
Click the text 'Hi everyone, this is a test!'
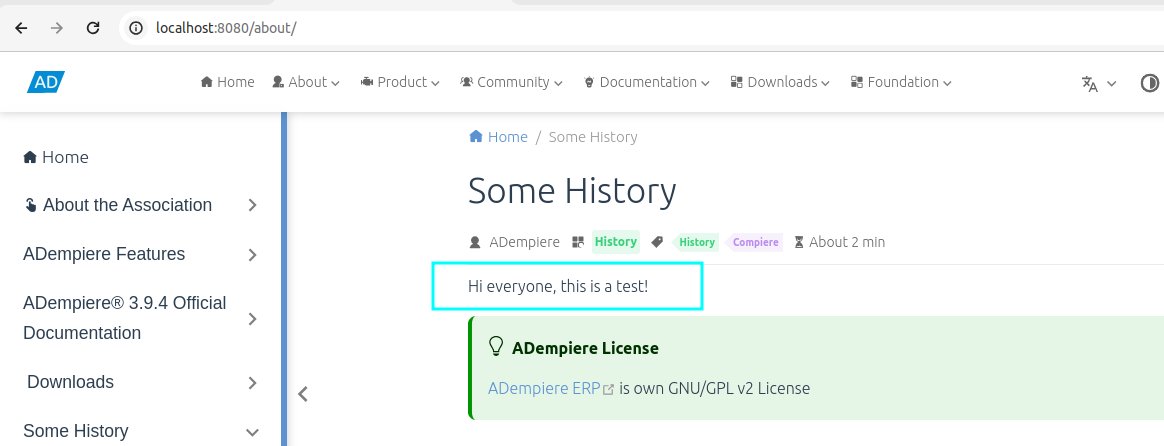558,286
